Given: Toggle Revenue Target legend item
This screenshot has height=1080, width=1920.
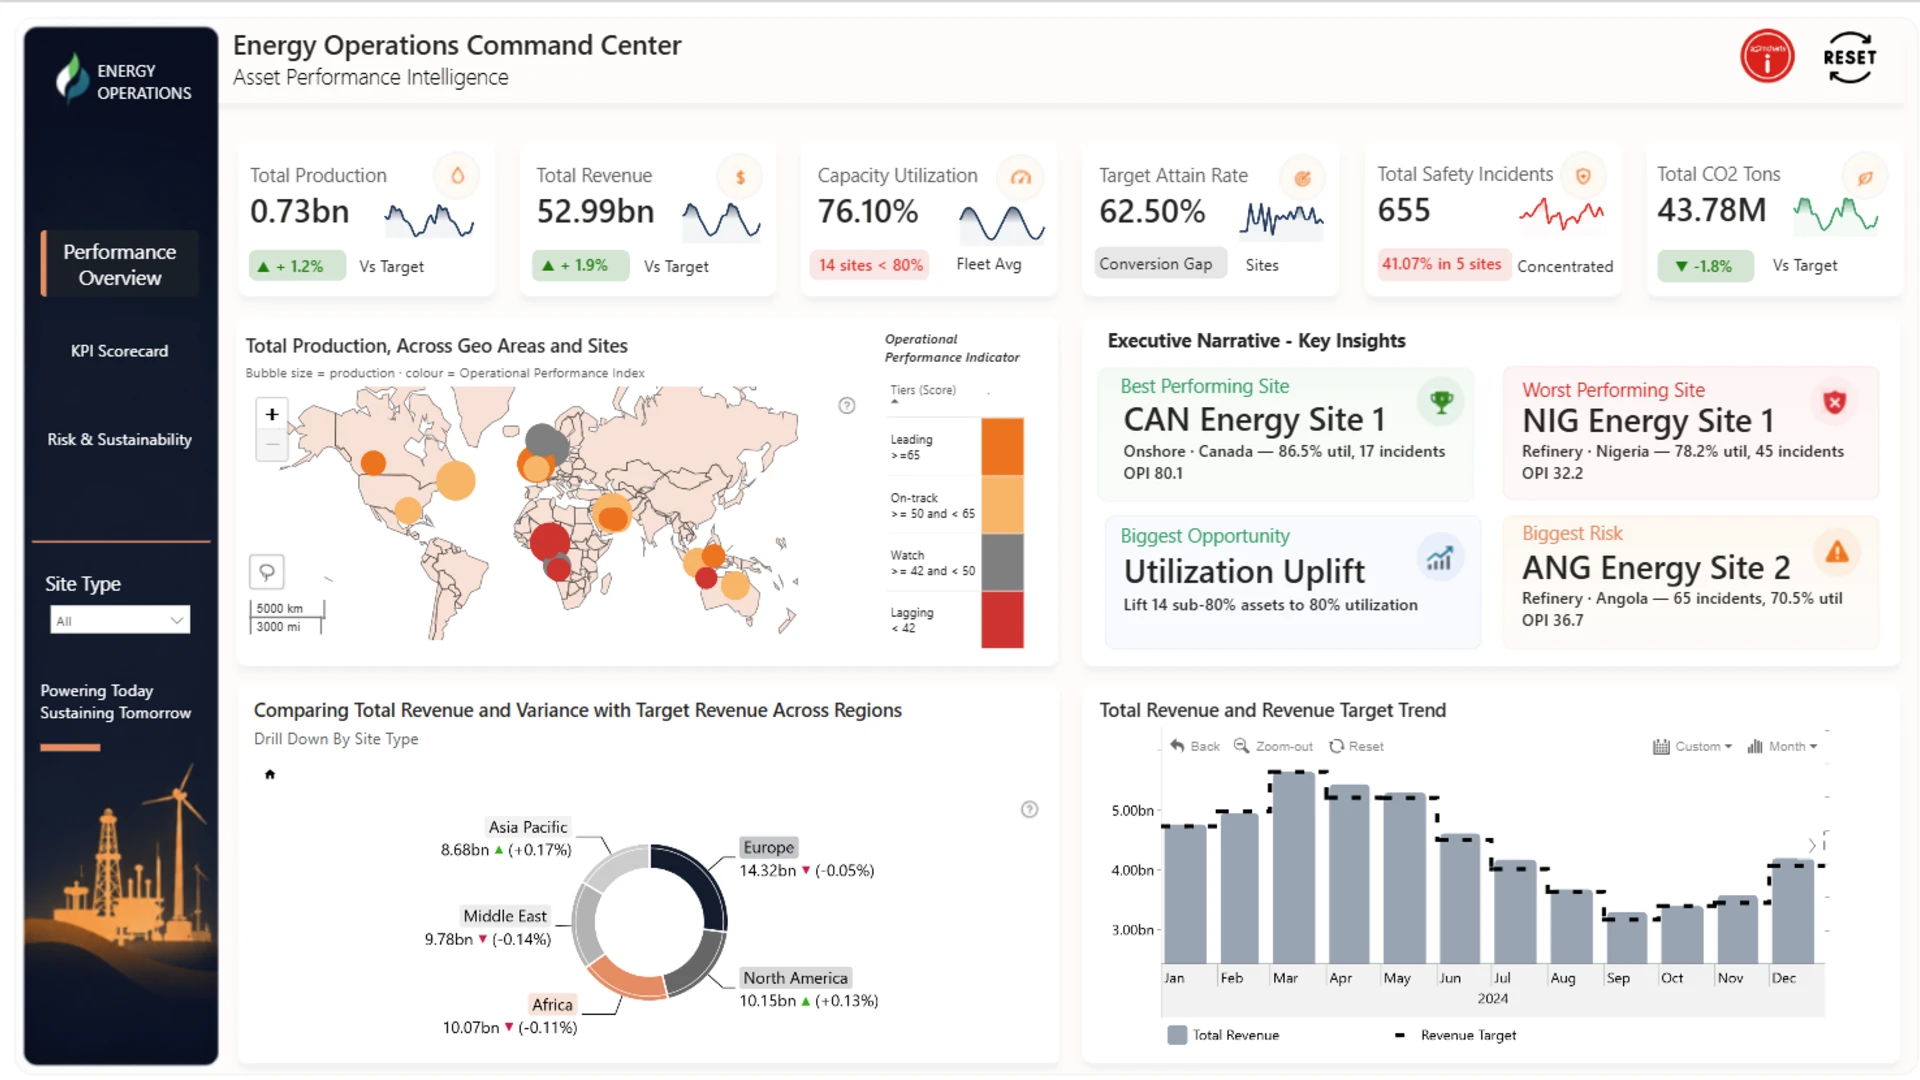Looking at the screenshot, I should [1455, 1035].
